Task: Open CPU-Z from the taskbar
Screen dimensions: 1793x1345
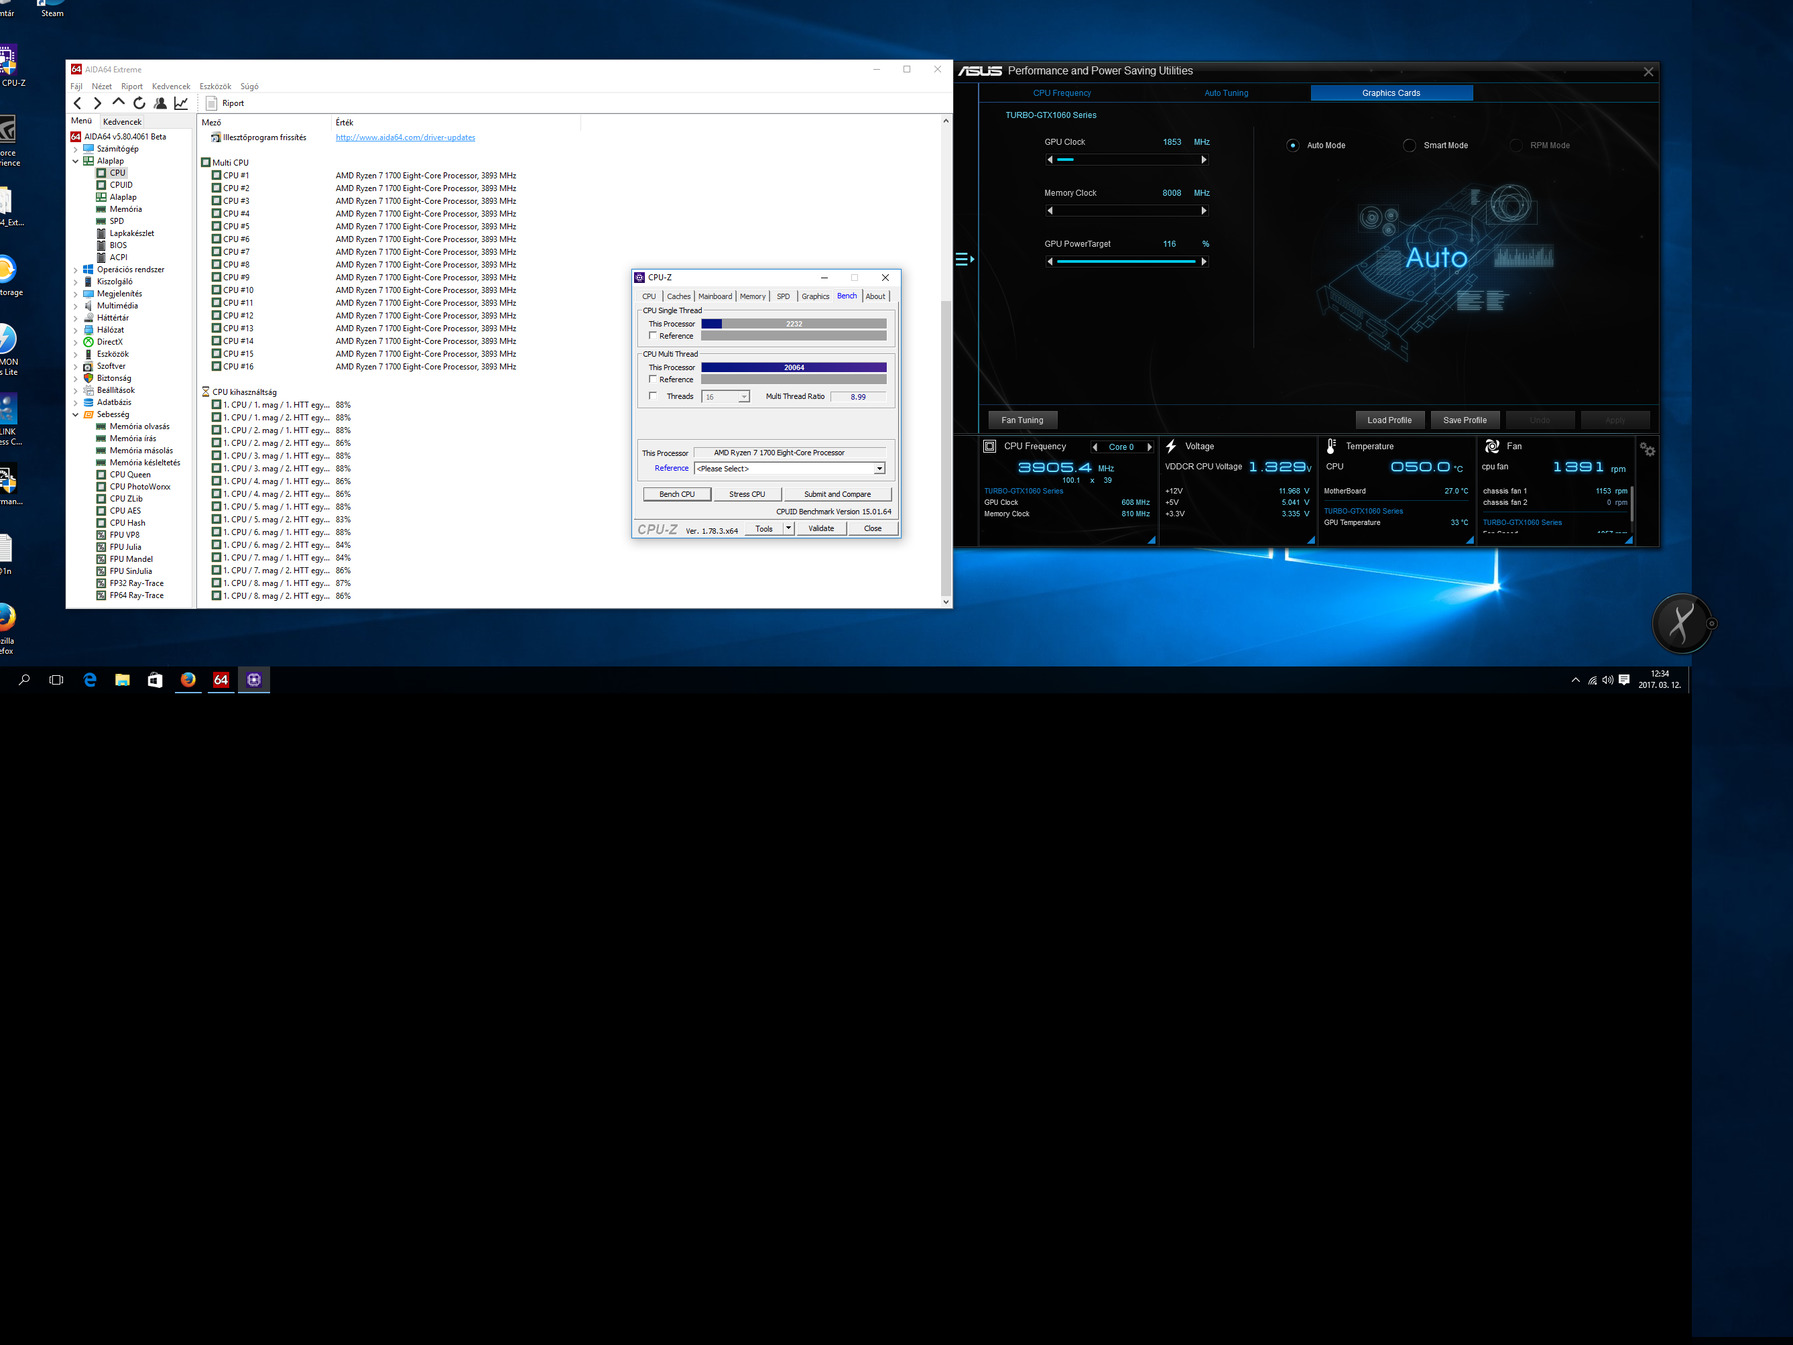Action: [254, 680]
